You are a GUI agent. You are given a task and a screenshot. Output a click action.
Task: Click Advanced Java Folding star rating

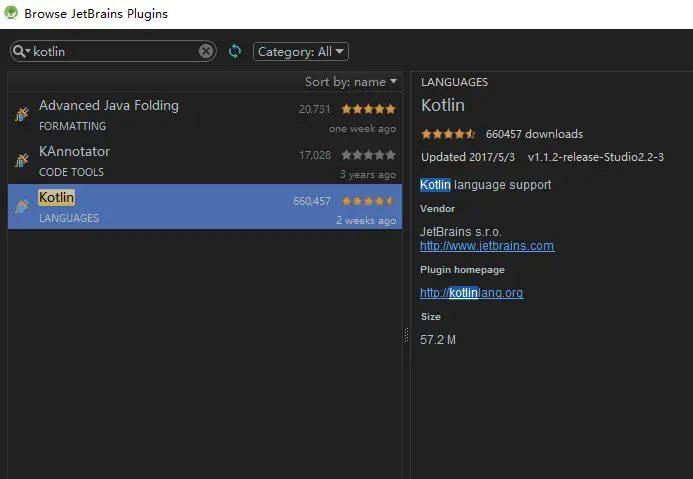369,109
